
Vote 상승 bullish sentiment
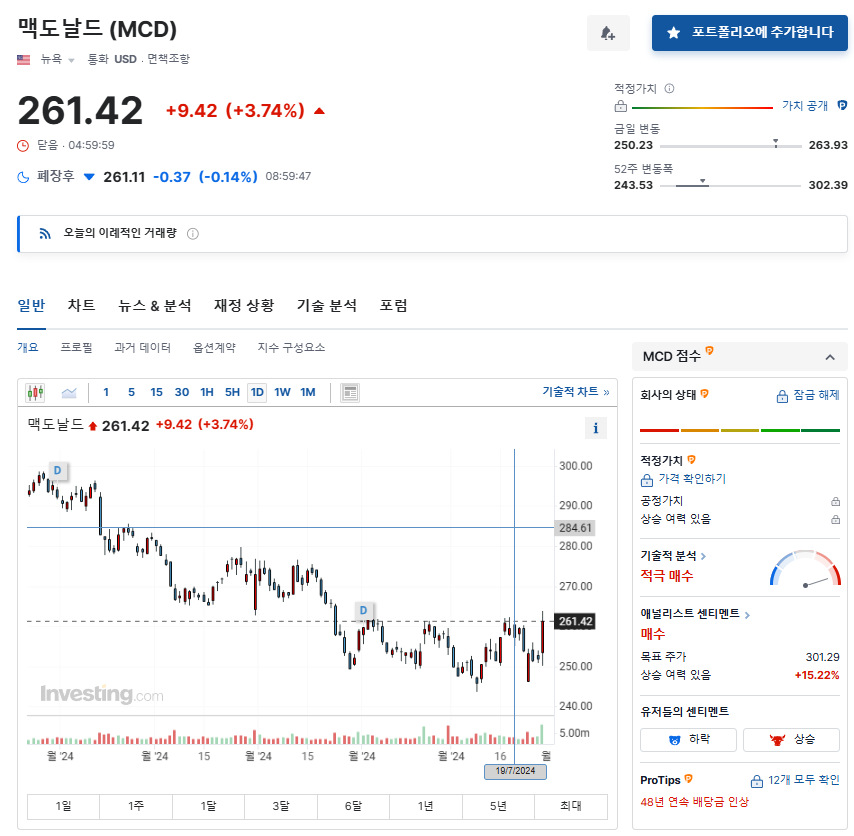[791, 740]
